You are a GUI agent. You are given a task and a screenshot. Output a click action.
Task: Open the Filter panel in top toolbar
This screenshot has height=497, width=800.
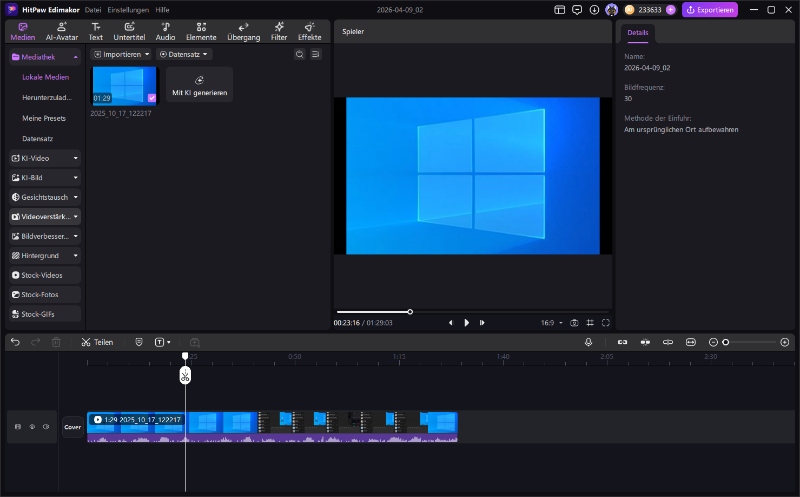(x=279, y=31)
